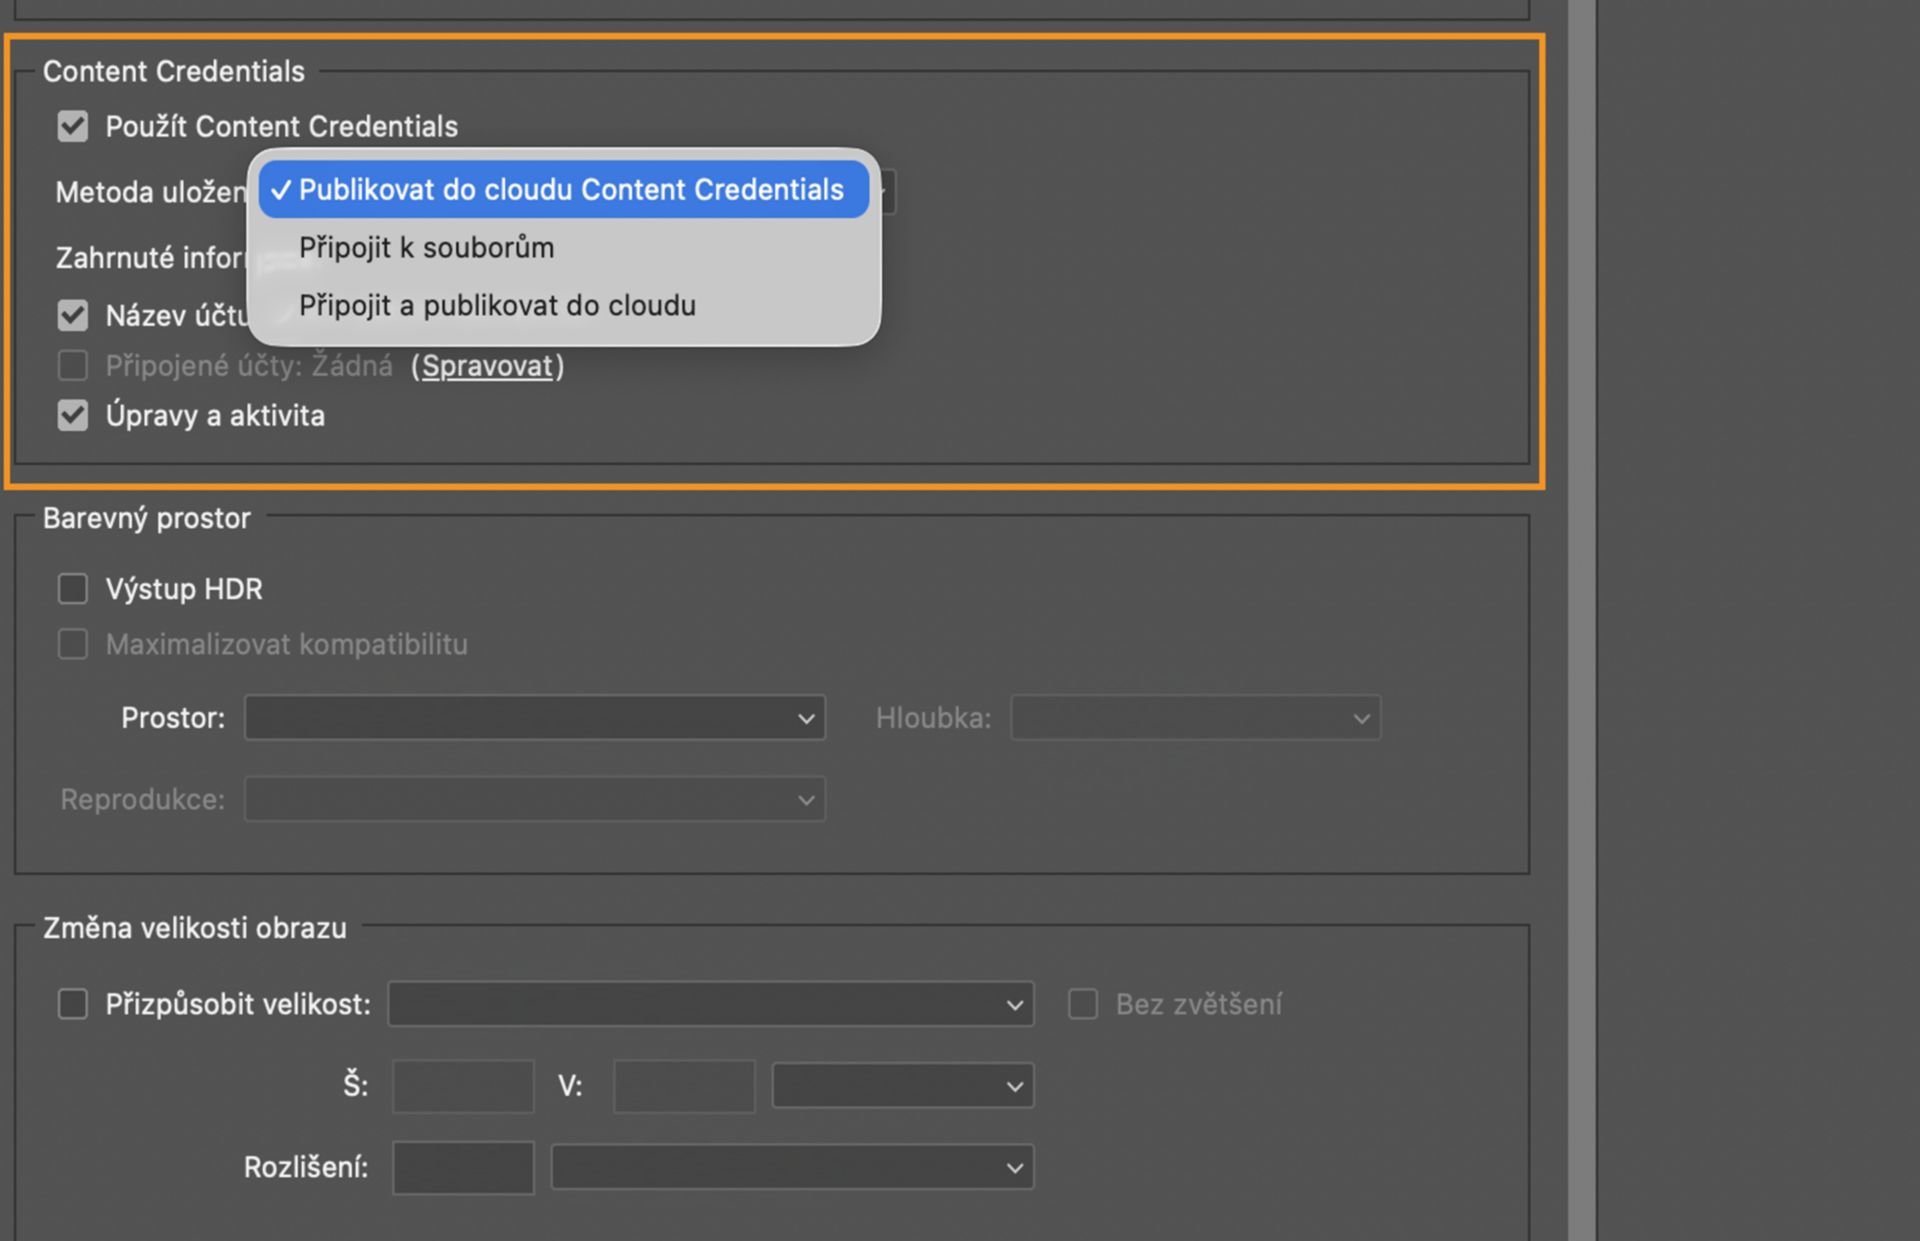Open the Spravovat link

(487, 366)
